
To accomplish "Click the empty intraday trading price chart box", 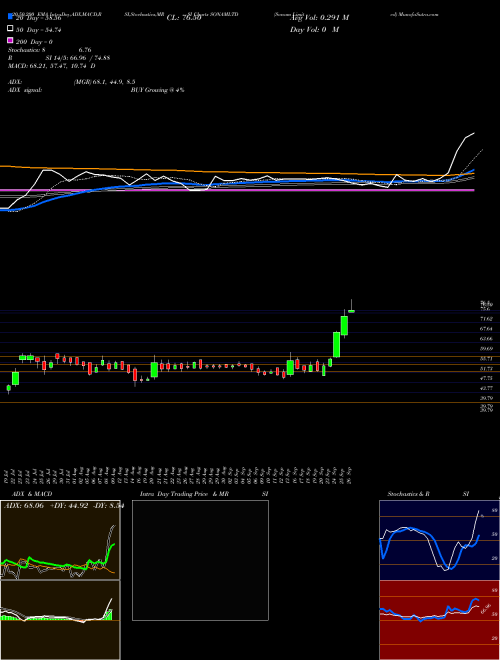I will 200,560.
